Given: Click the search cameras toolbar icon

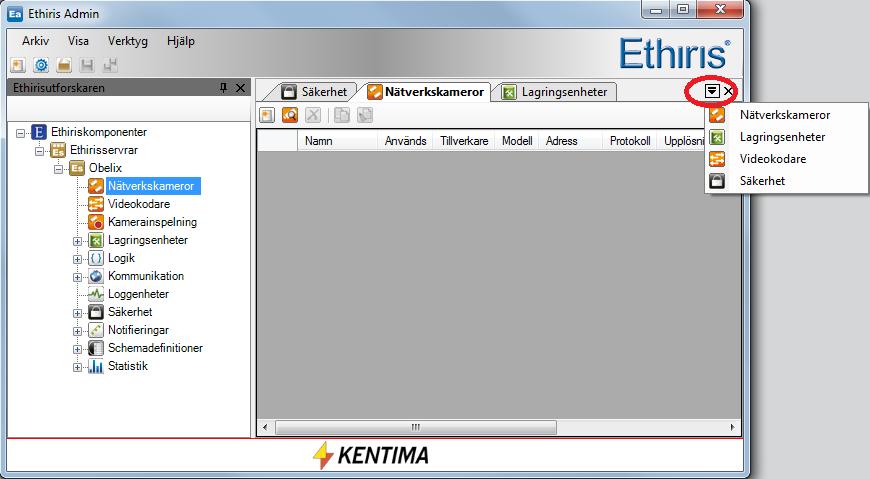Looking at the screenshot, I should pos(290,115).
